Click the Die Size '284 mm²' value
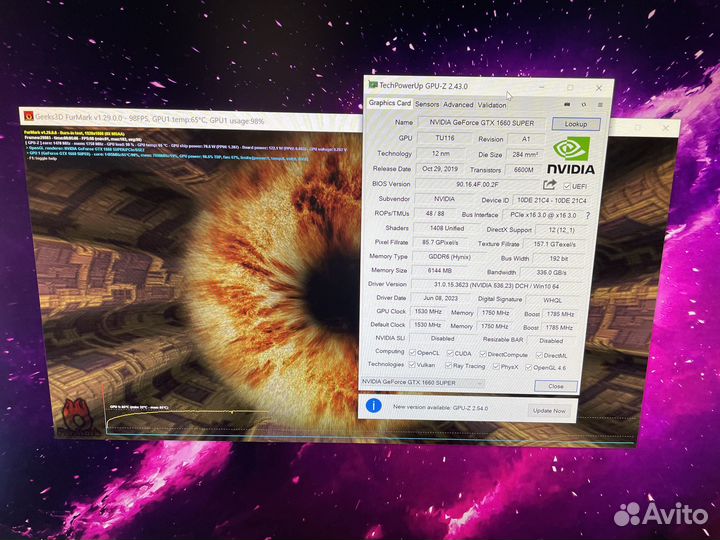This screenshot has height=540, width=720. tap(525, 155)
